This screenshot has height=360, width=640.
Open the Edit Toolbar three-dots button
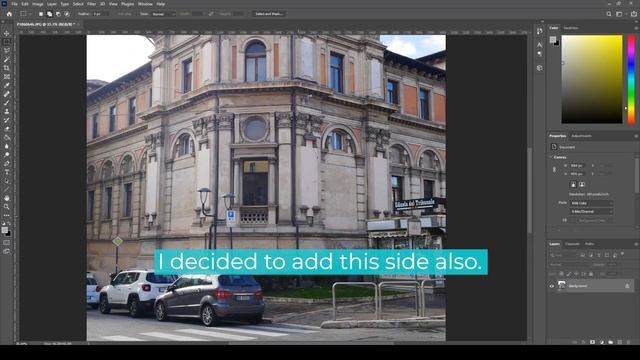[7, 215]
